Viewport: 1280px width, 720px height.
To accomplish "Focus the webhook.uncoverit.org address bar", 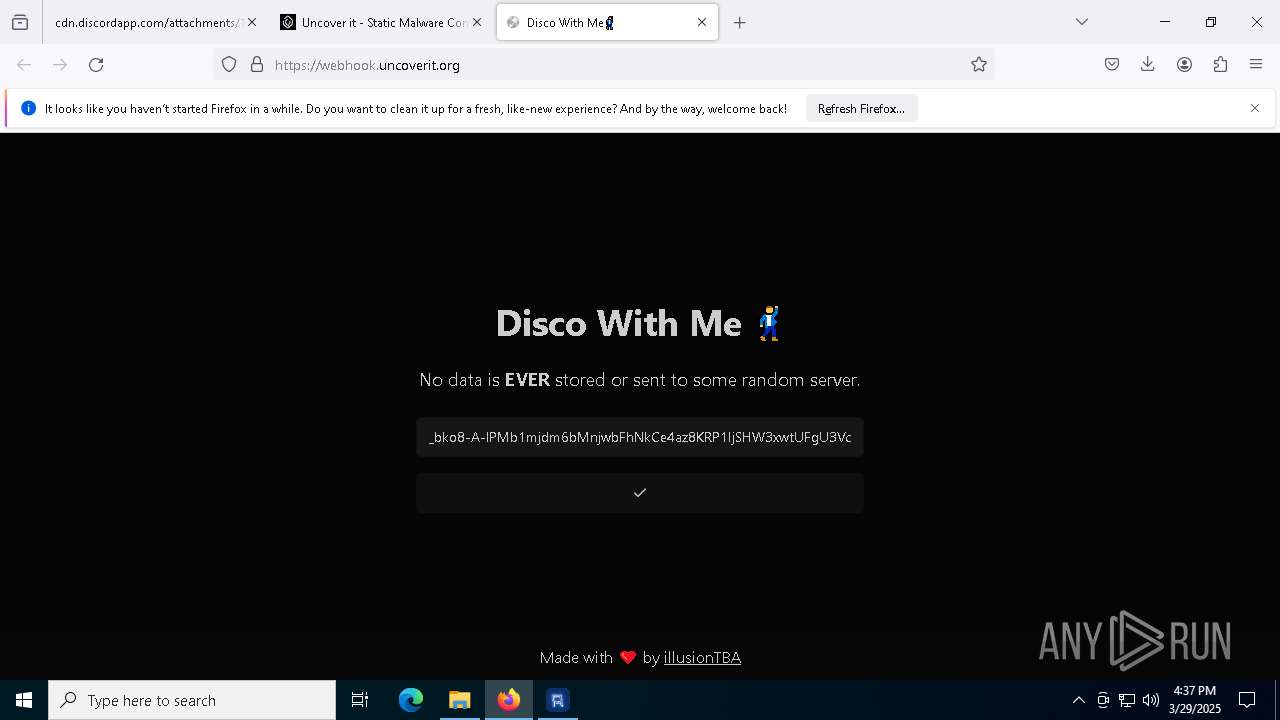I will click(x=605, y=65).
